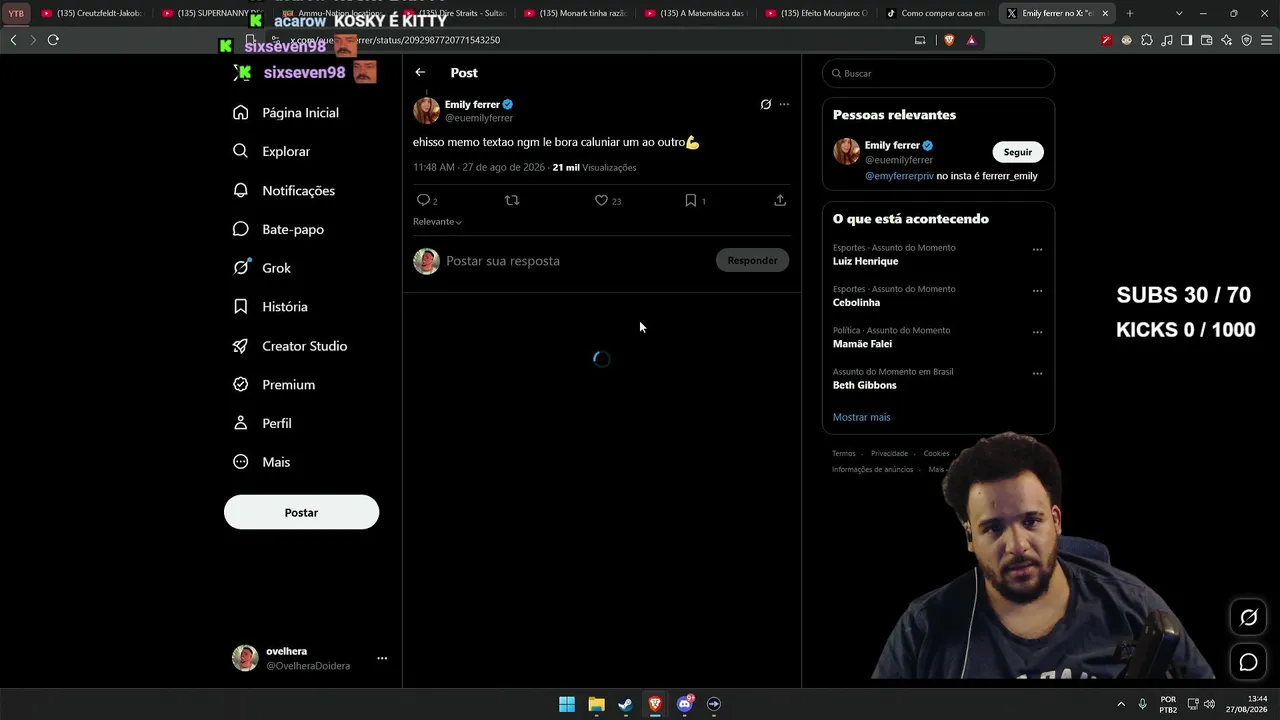Open the Perfil person icon

click(240, 423)
